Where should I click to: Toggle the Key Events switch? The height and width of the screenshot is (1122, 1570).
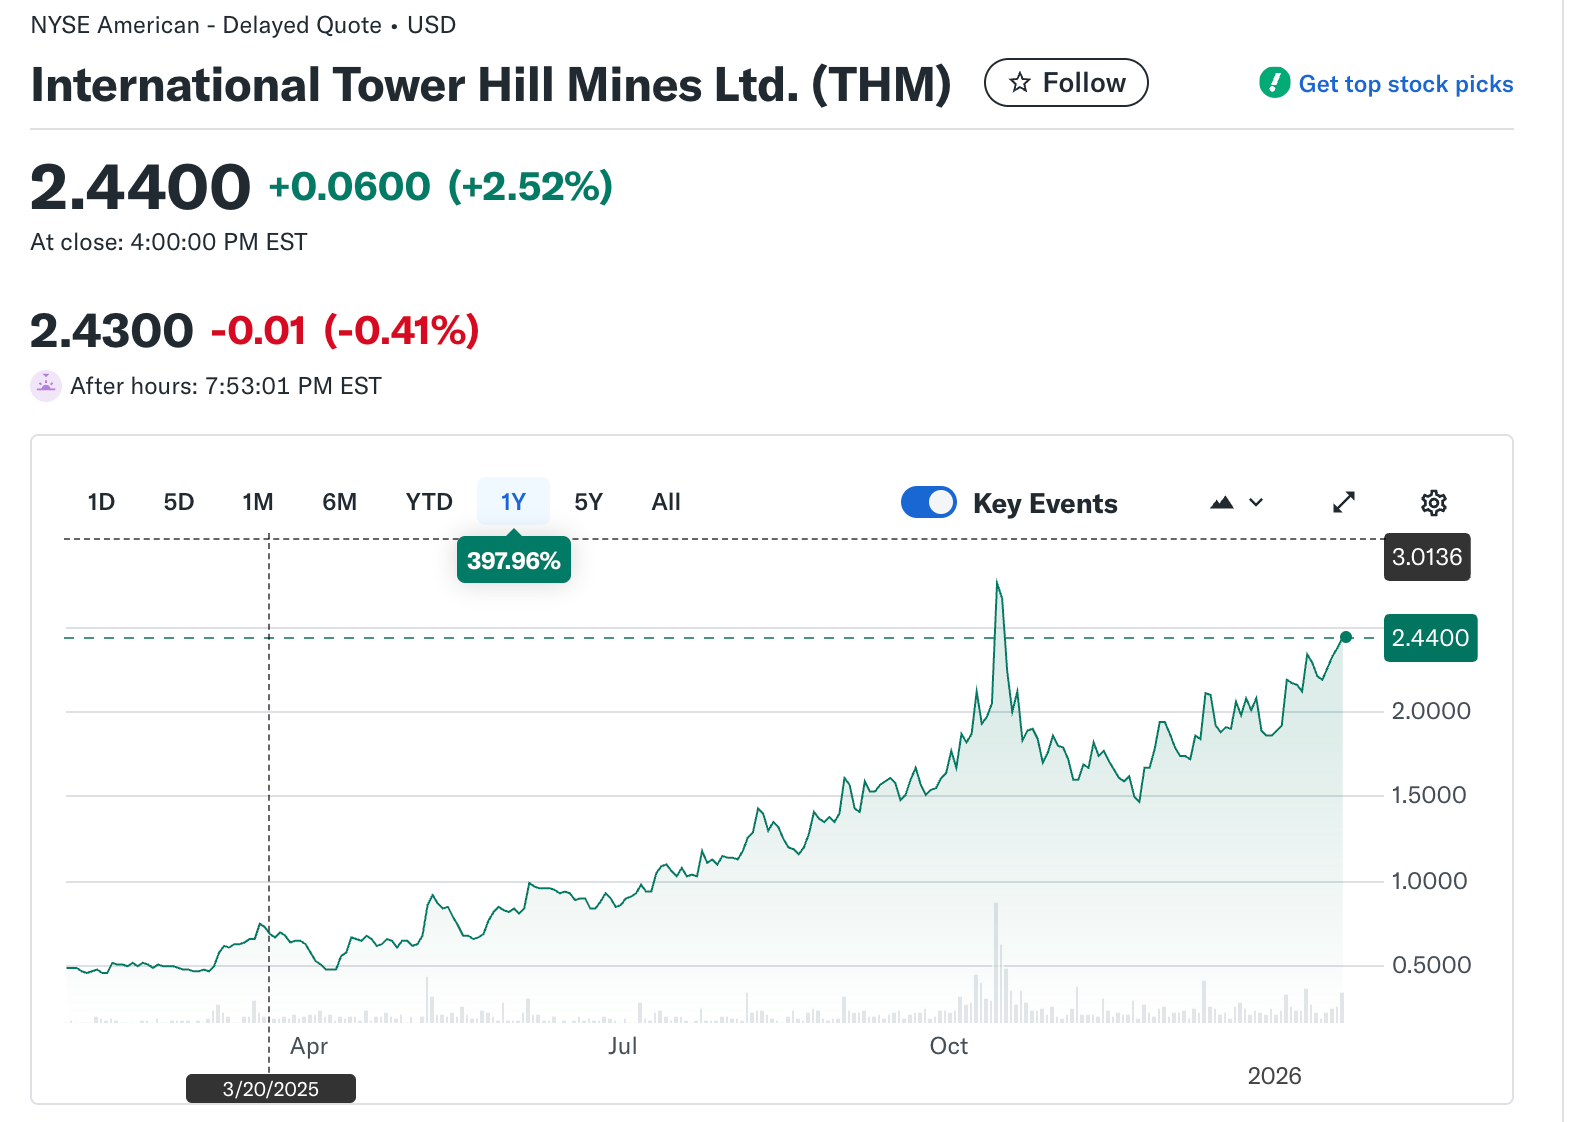(x=929, y=502)
